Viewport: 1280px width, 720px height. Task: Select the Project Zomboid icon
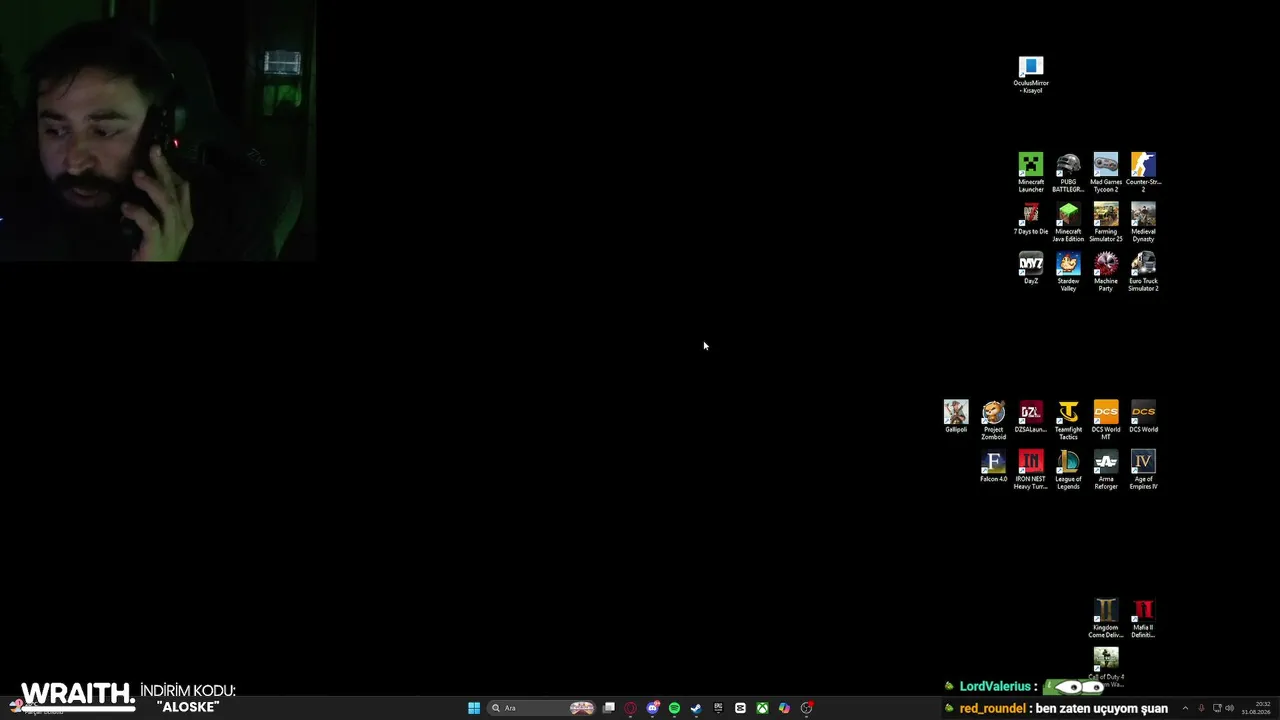993,420
